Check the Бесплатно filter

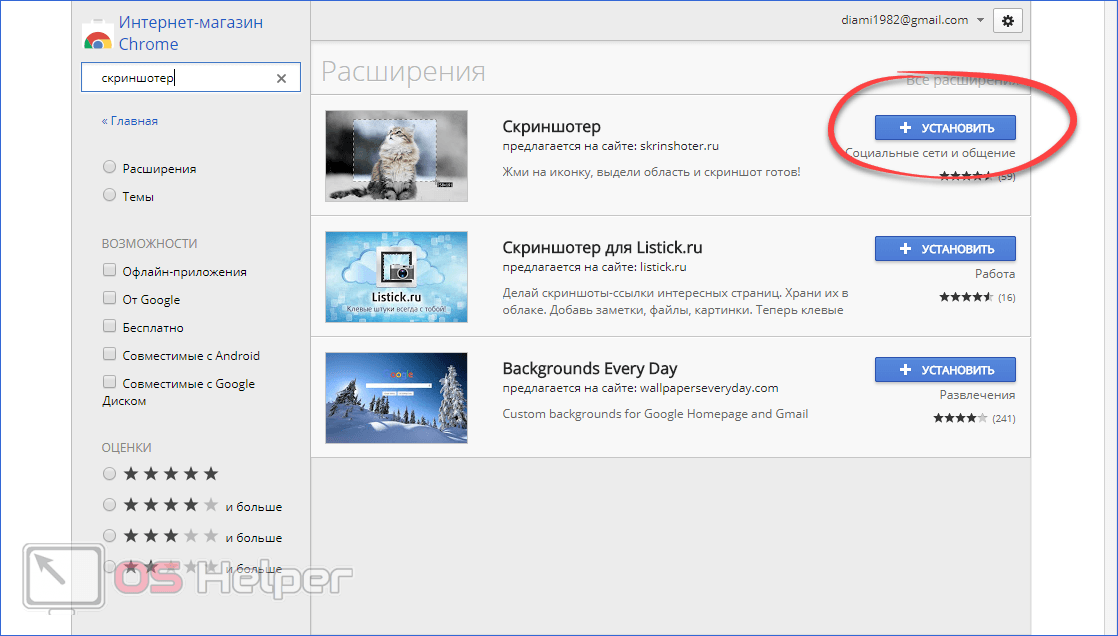109,326
